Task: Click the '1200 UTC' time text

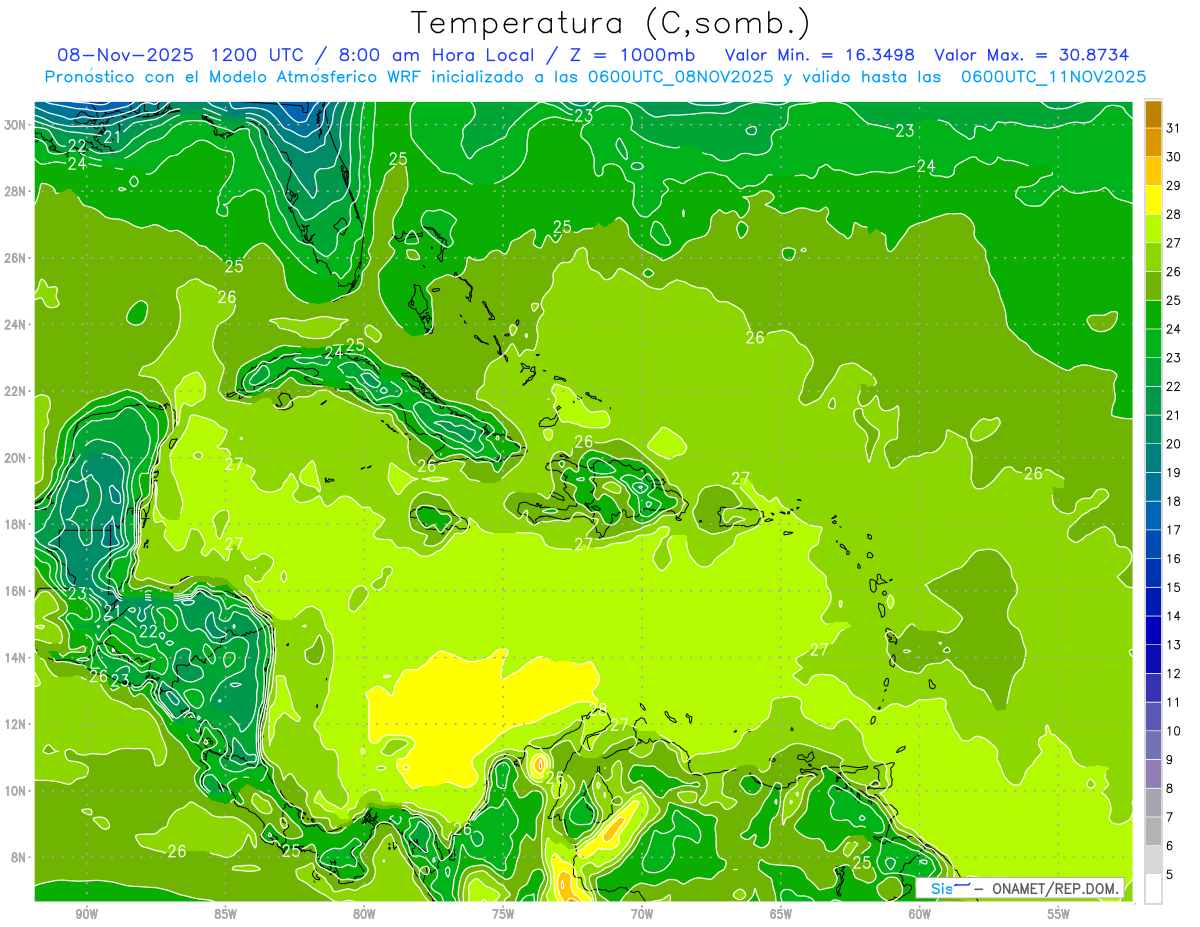Action: tap(257, 55)
